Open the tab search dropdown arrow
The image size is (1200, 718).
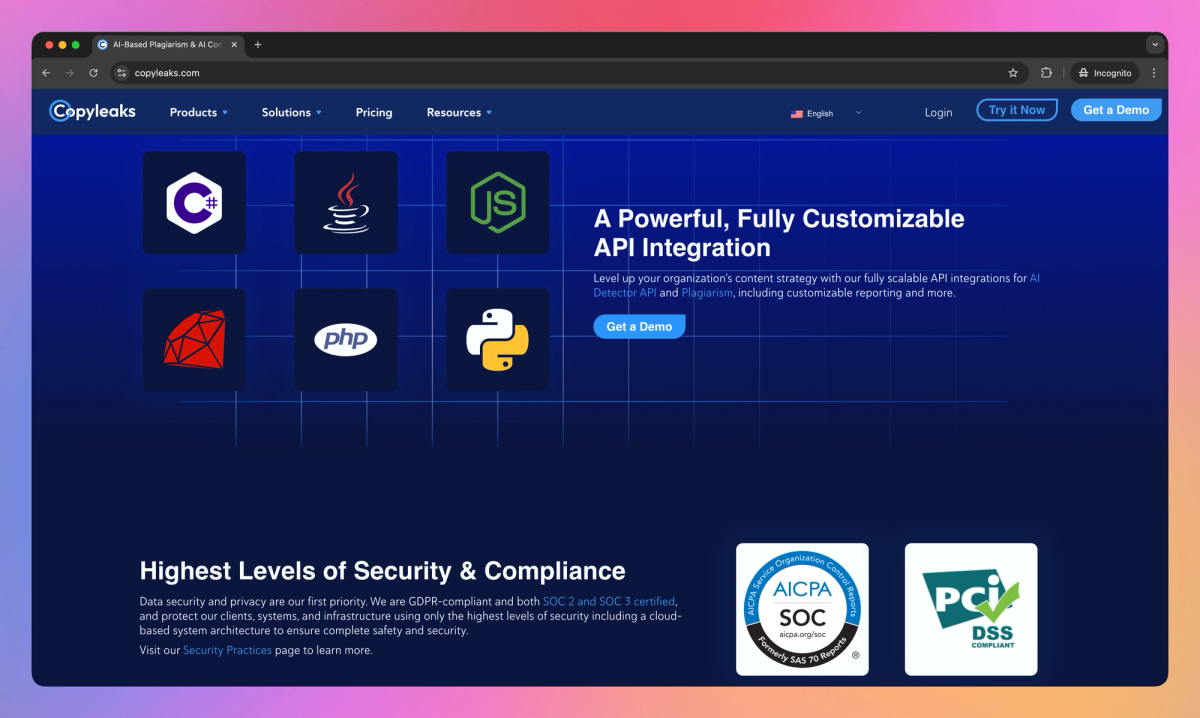(x=1155, y=45)
